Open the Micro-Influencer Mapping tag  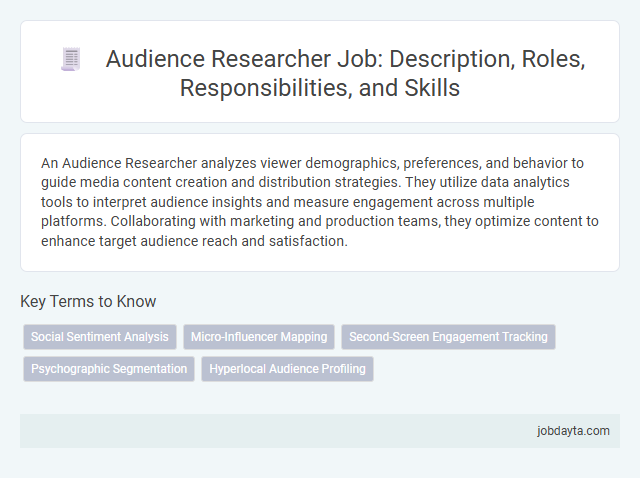(259, 337)
